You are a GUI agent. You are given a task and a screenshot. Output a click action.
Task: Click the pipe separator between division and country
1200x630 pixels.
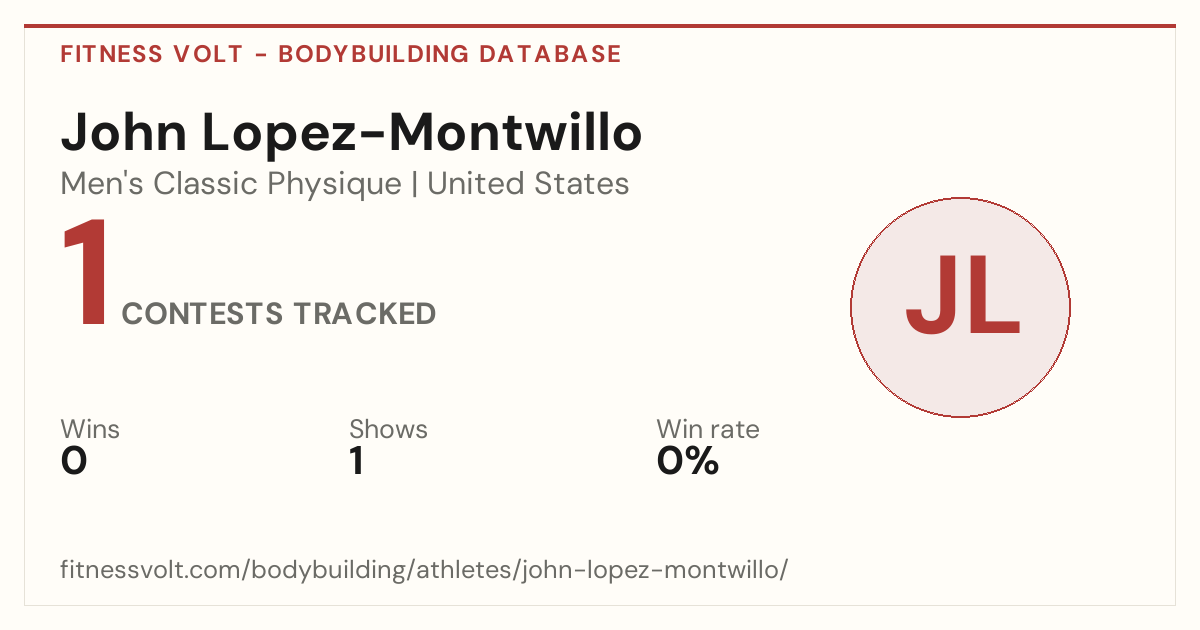click(414, 185)
